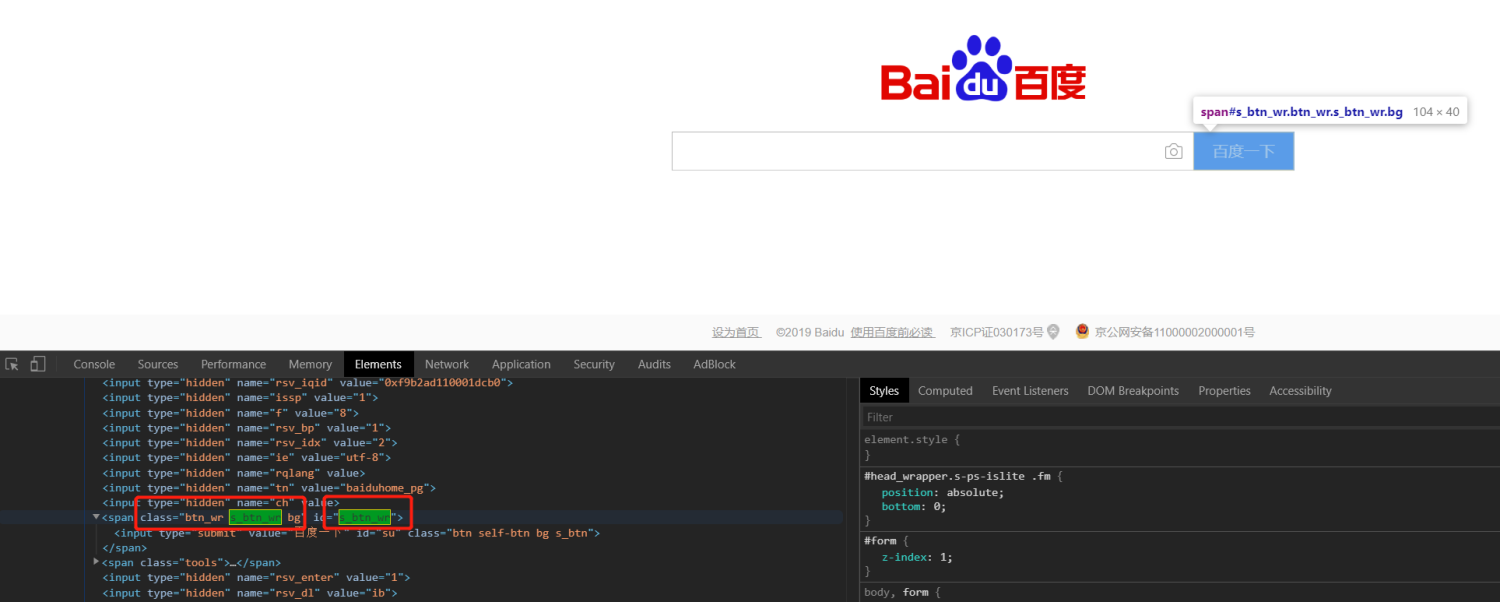
Task: Follow the 设为首页 footer link
Action: [736, 332]
